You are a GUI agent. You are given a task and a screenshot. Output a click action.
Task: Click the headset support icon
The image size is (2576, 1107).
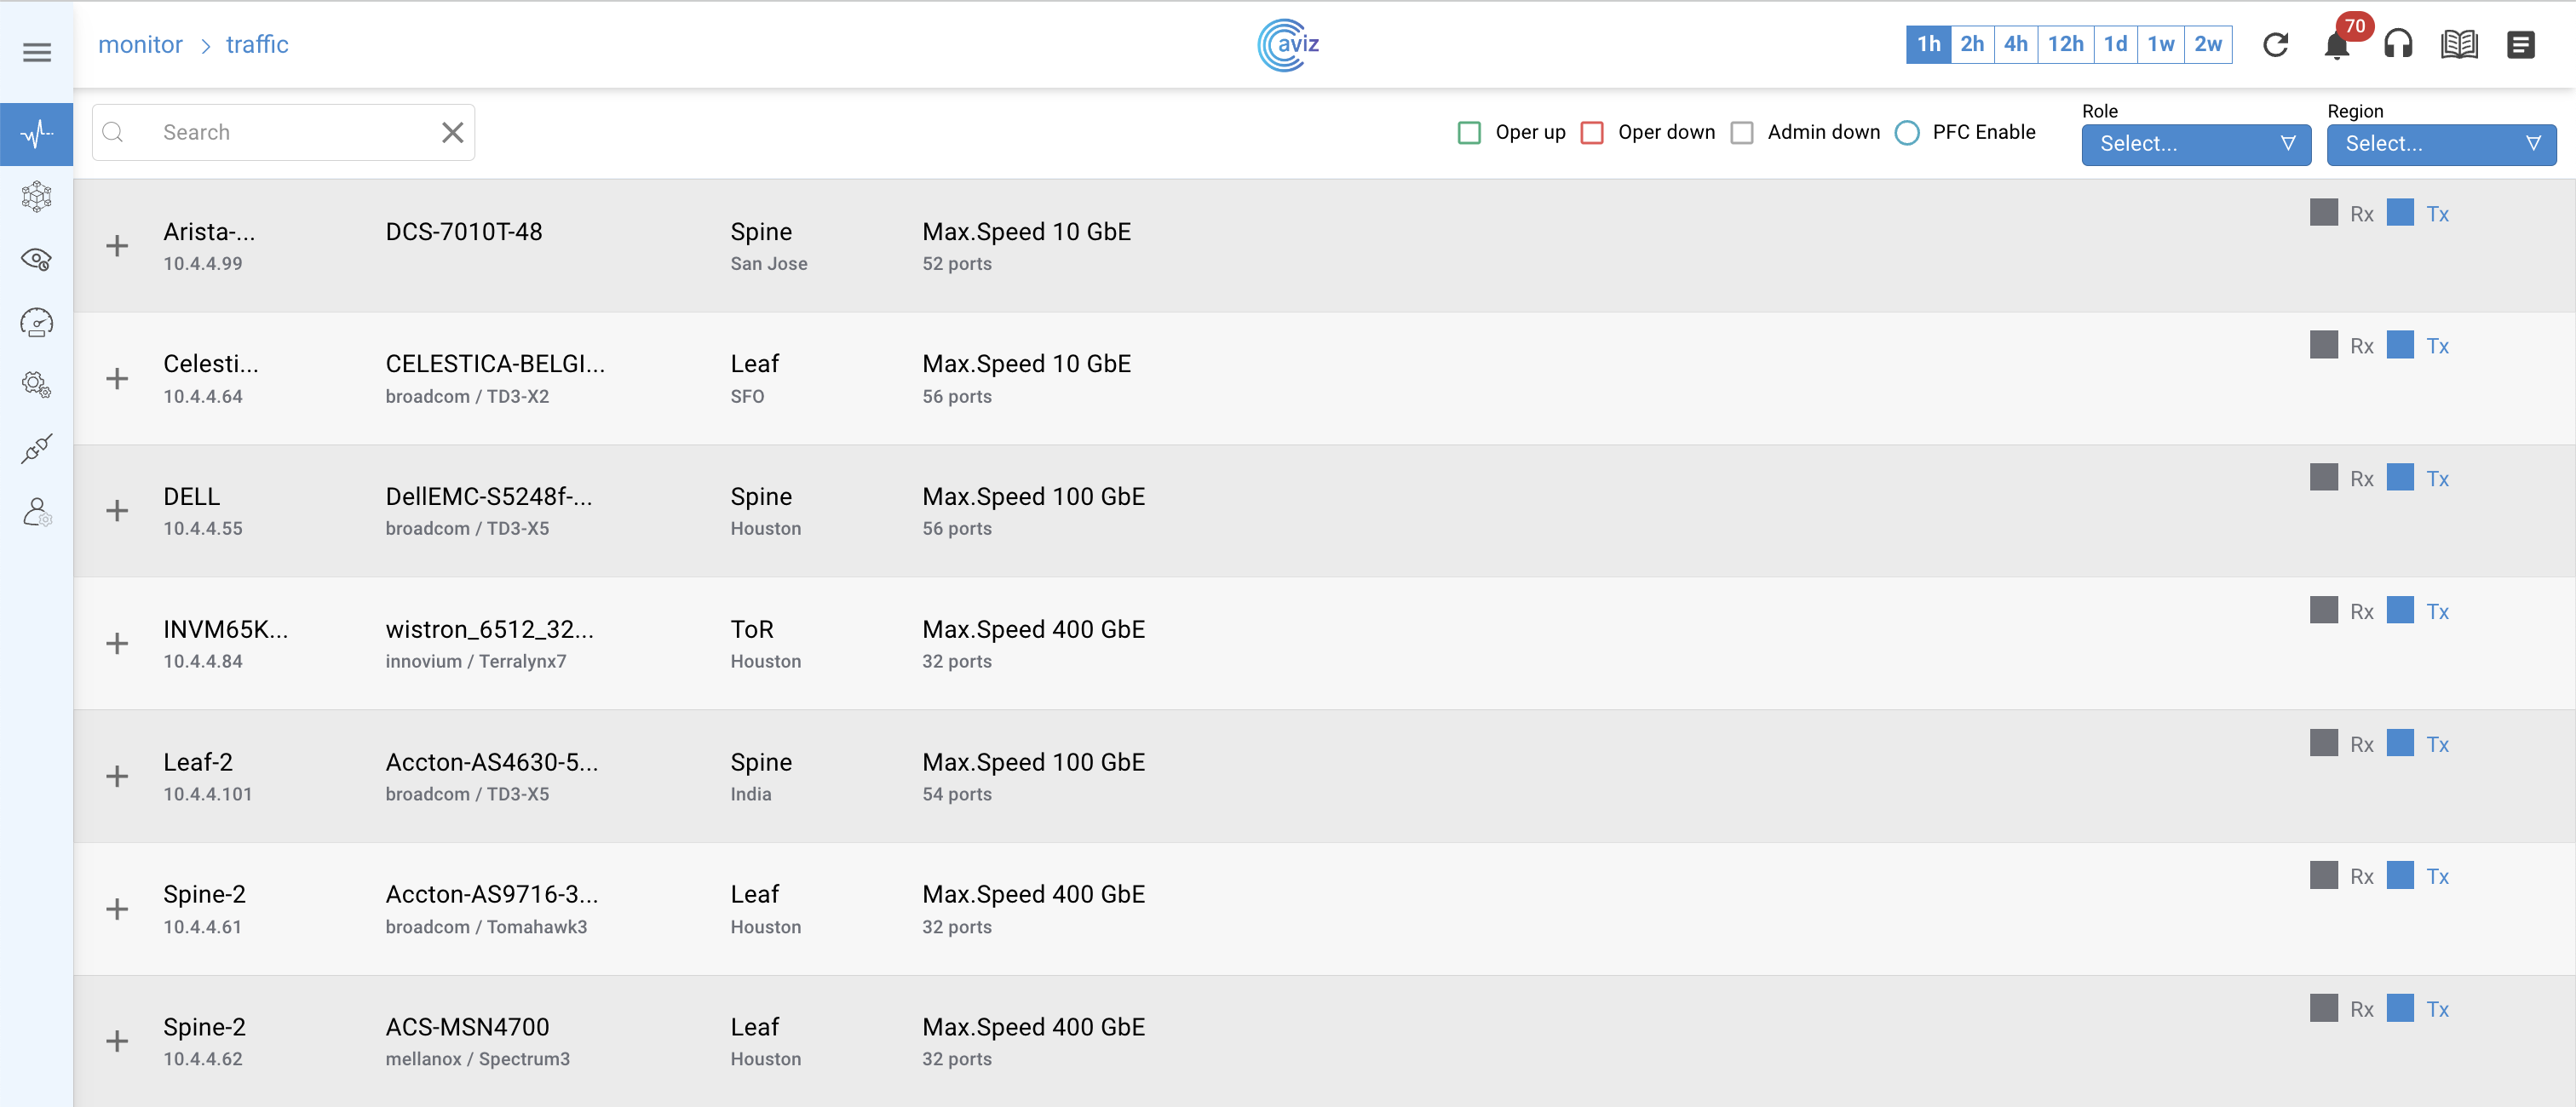[2398, 45]
